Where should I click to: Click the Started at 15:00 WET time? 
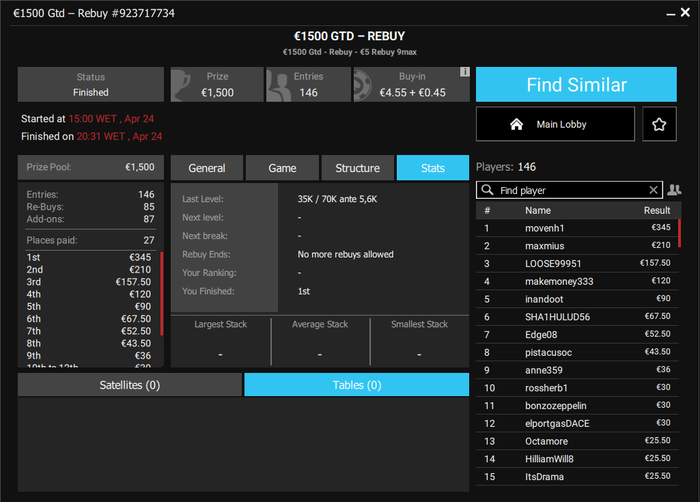(111, 119)
